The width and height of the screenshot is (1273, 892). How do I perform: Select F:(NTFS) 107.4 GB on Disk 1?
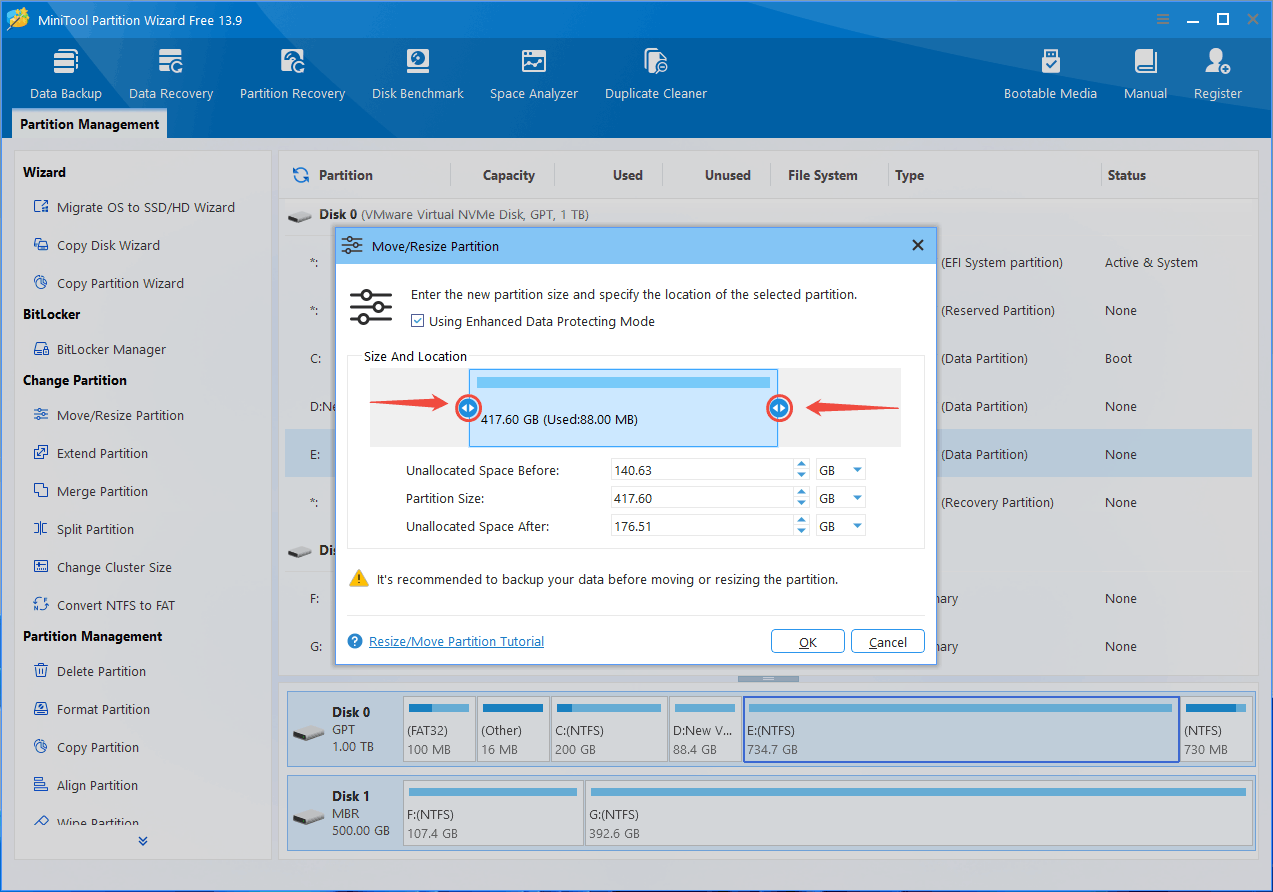tap(493, 813)
